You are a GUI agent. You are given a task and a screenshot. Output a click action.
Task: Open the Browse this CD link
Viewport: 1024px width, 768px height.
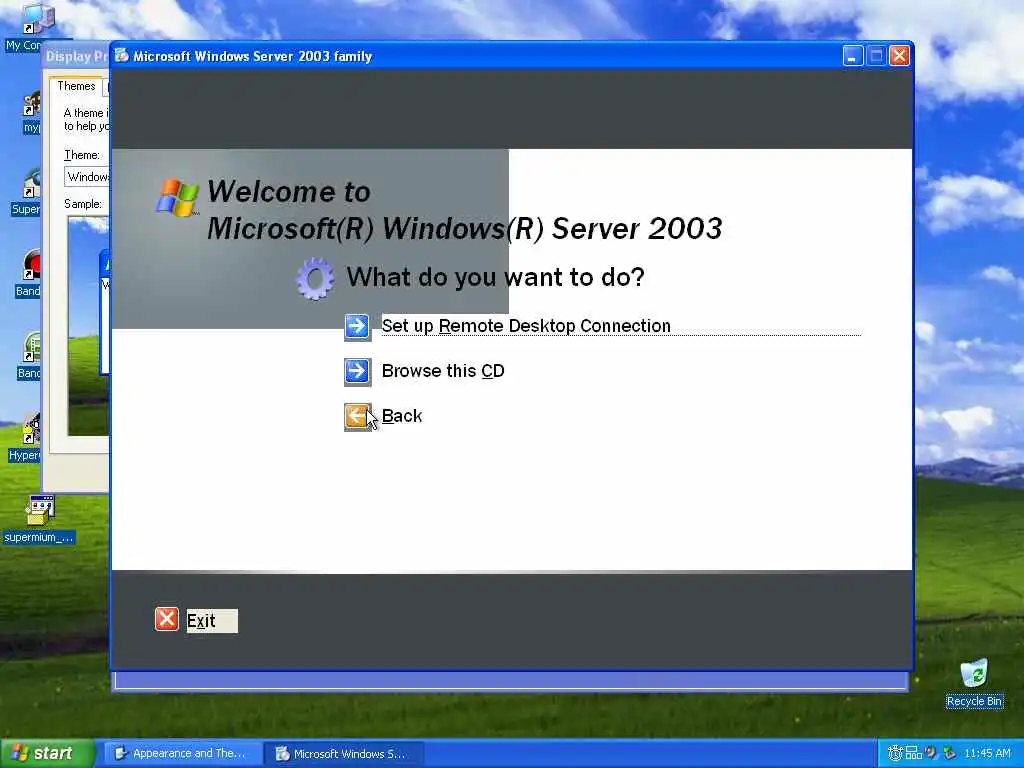(443, 371)
